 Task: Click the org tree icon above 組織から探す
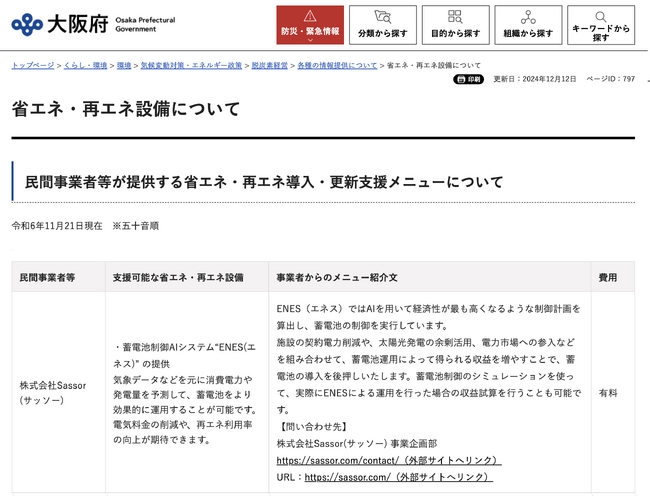pyautogui.click(x=528, y=17)
